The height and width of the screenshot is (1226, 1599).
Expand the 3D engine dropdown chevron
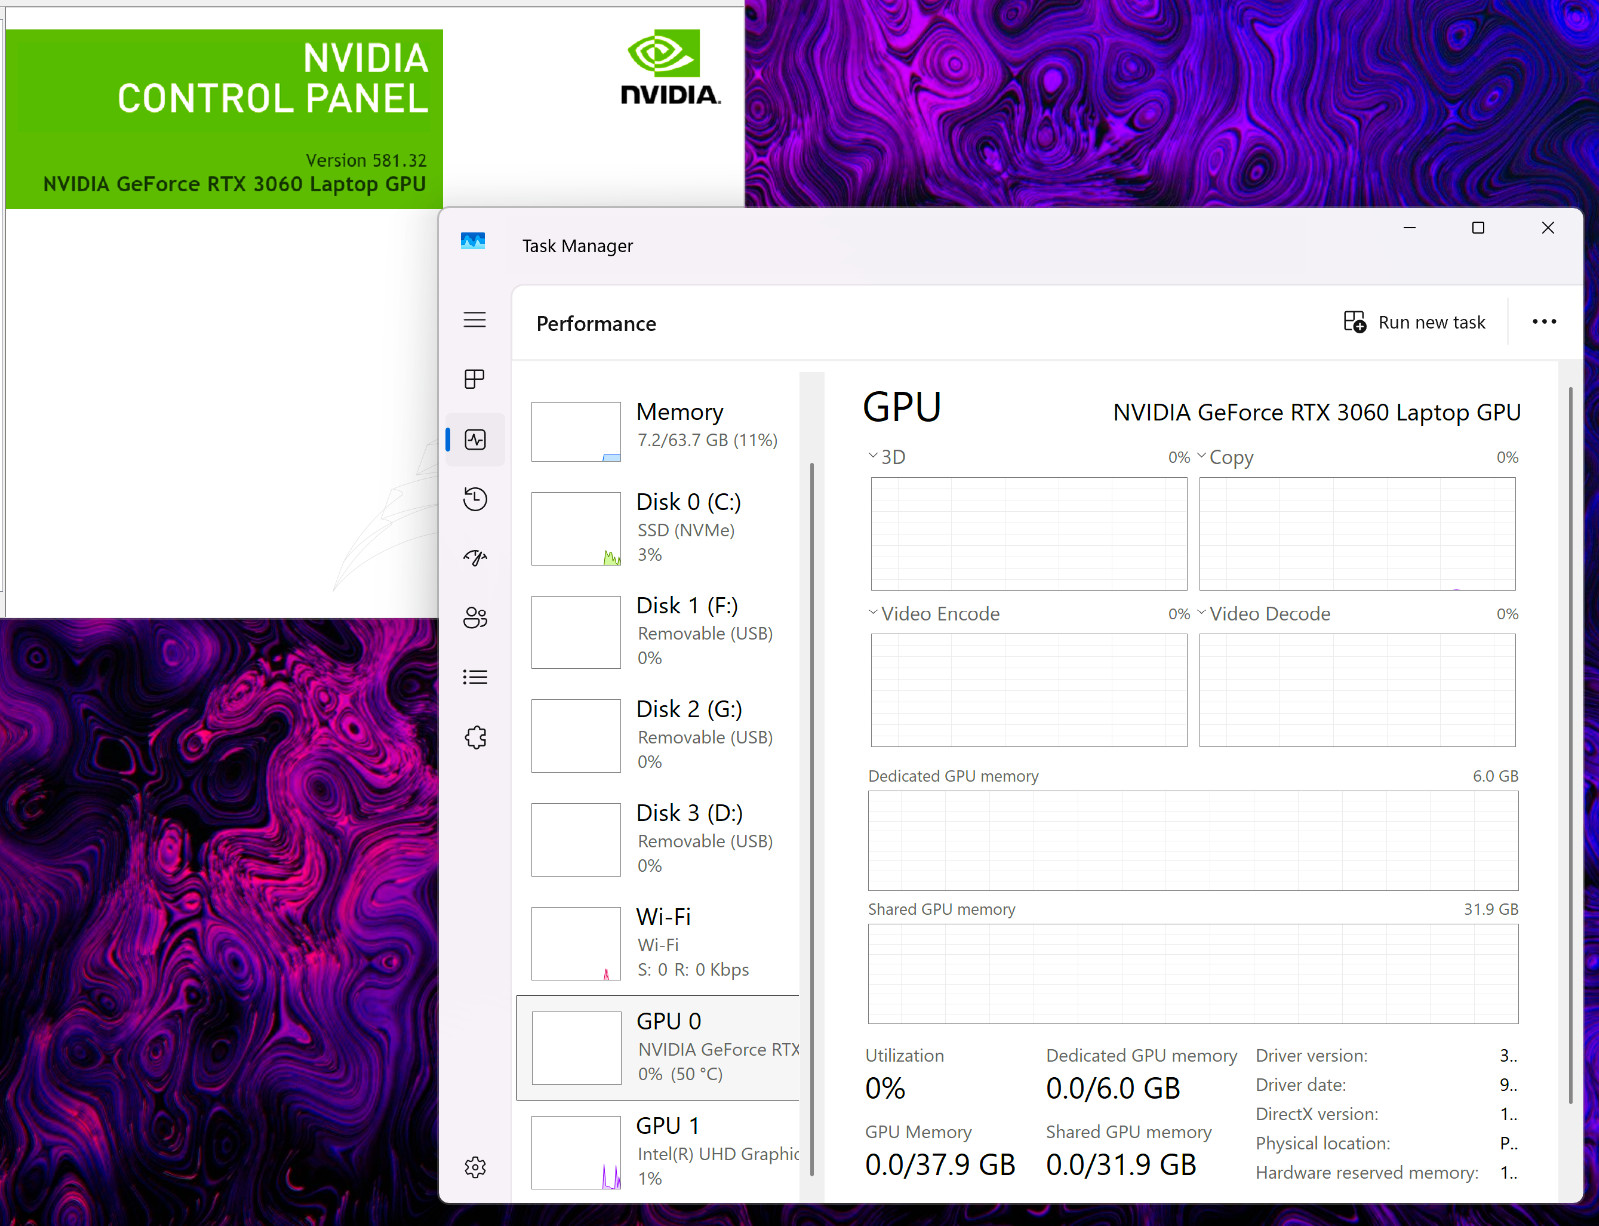coord(873,456)
